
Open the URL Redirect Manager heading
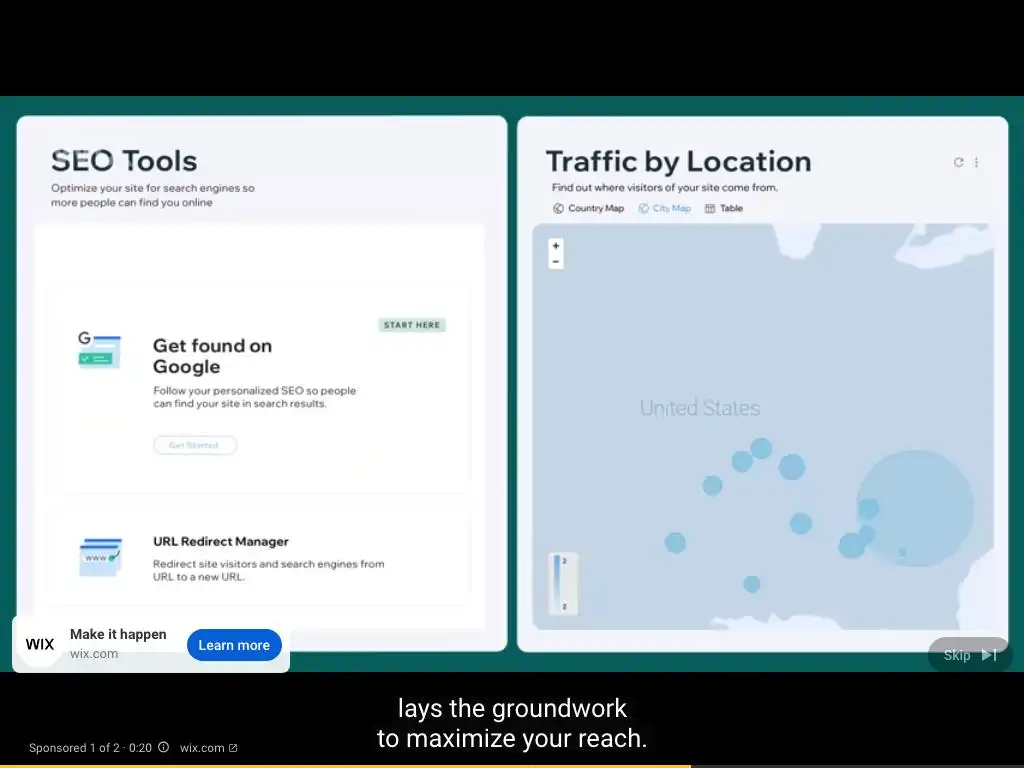click(221, 541)
